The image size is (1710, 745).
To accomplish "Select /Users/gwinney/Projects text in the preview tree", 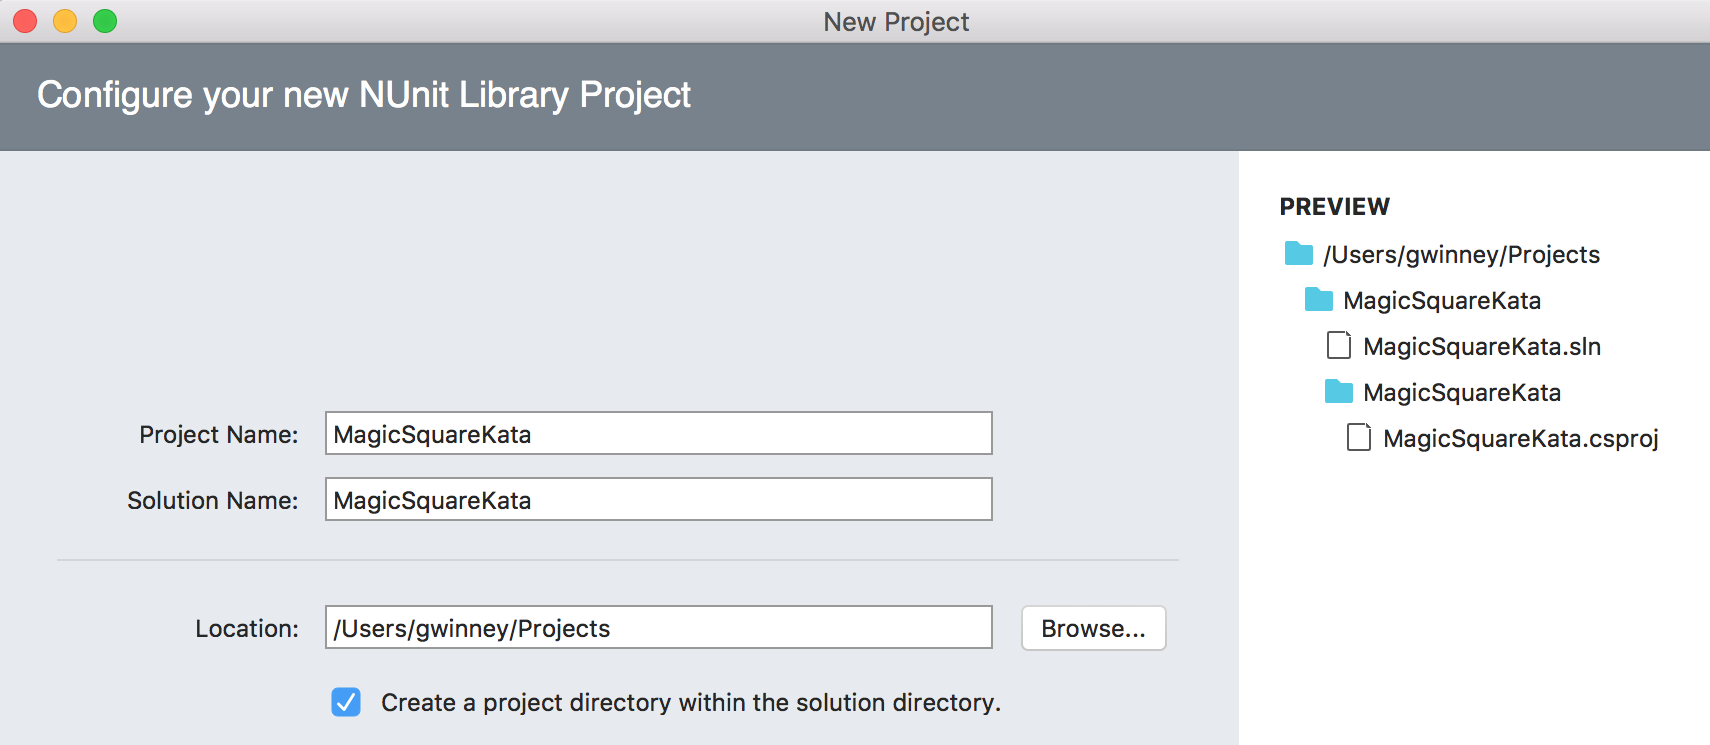I will coord(1461,255).
